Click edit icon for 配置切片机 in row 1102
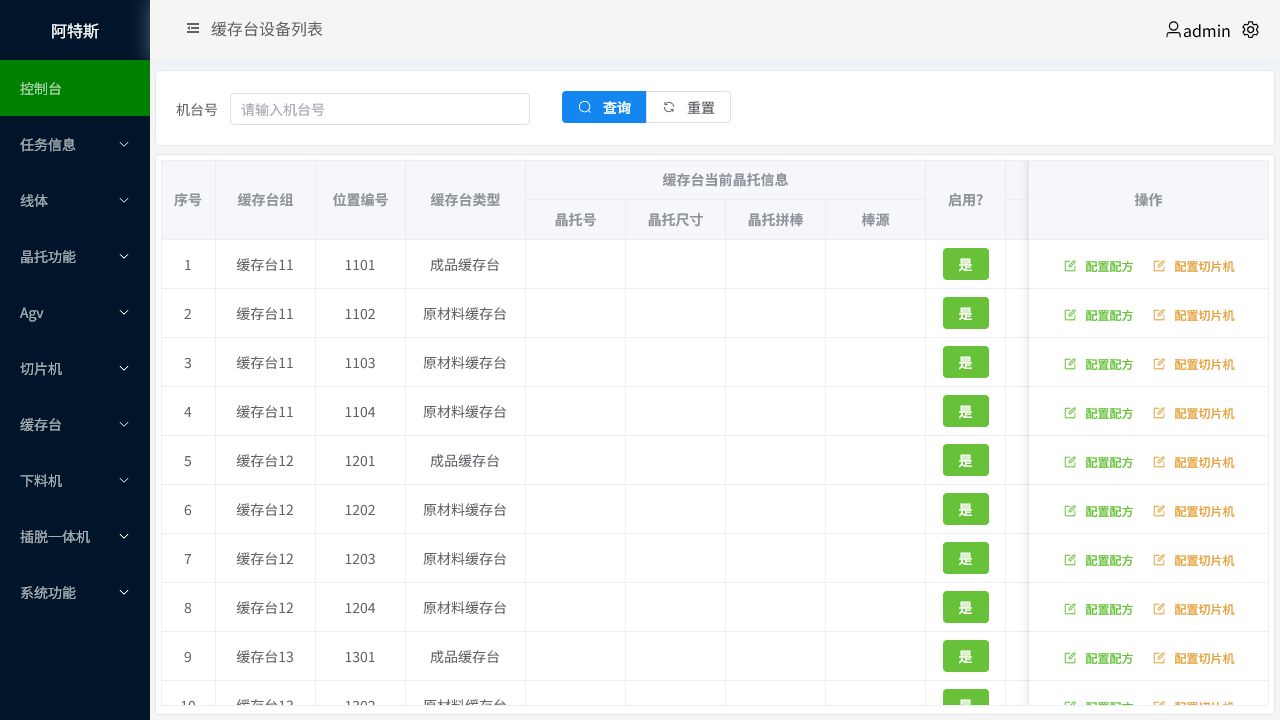 [1159, 315]
